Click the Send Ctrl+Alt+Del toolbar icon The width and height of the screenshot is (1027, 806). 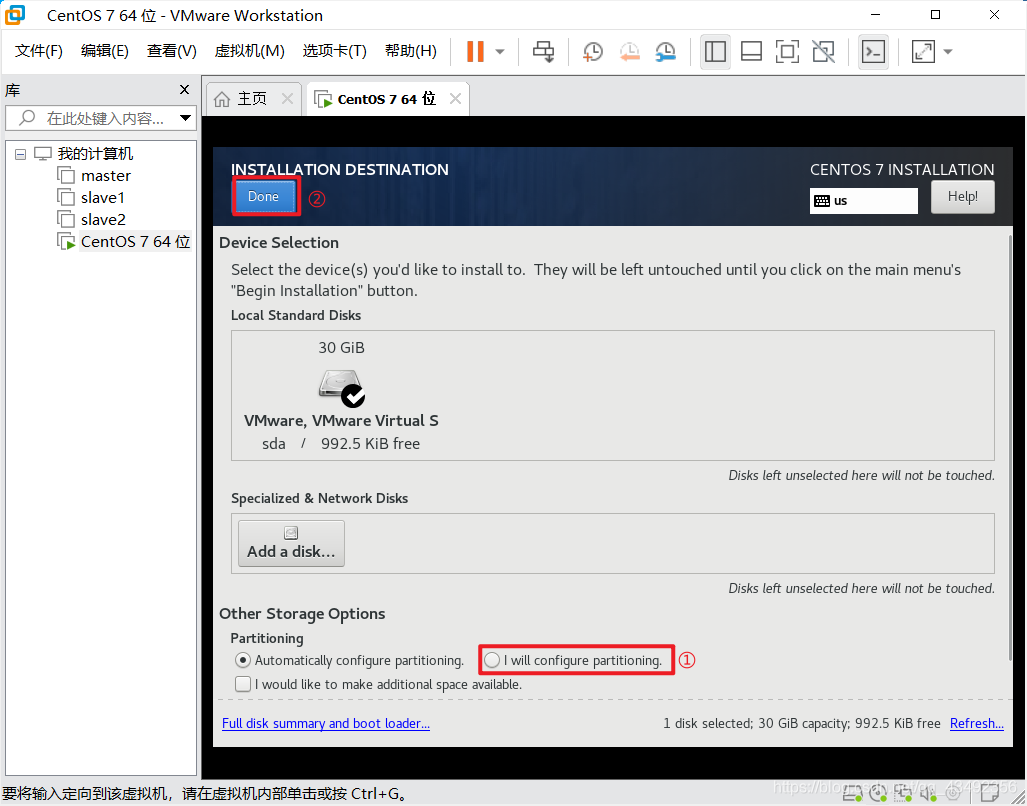[543, 51]
